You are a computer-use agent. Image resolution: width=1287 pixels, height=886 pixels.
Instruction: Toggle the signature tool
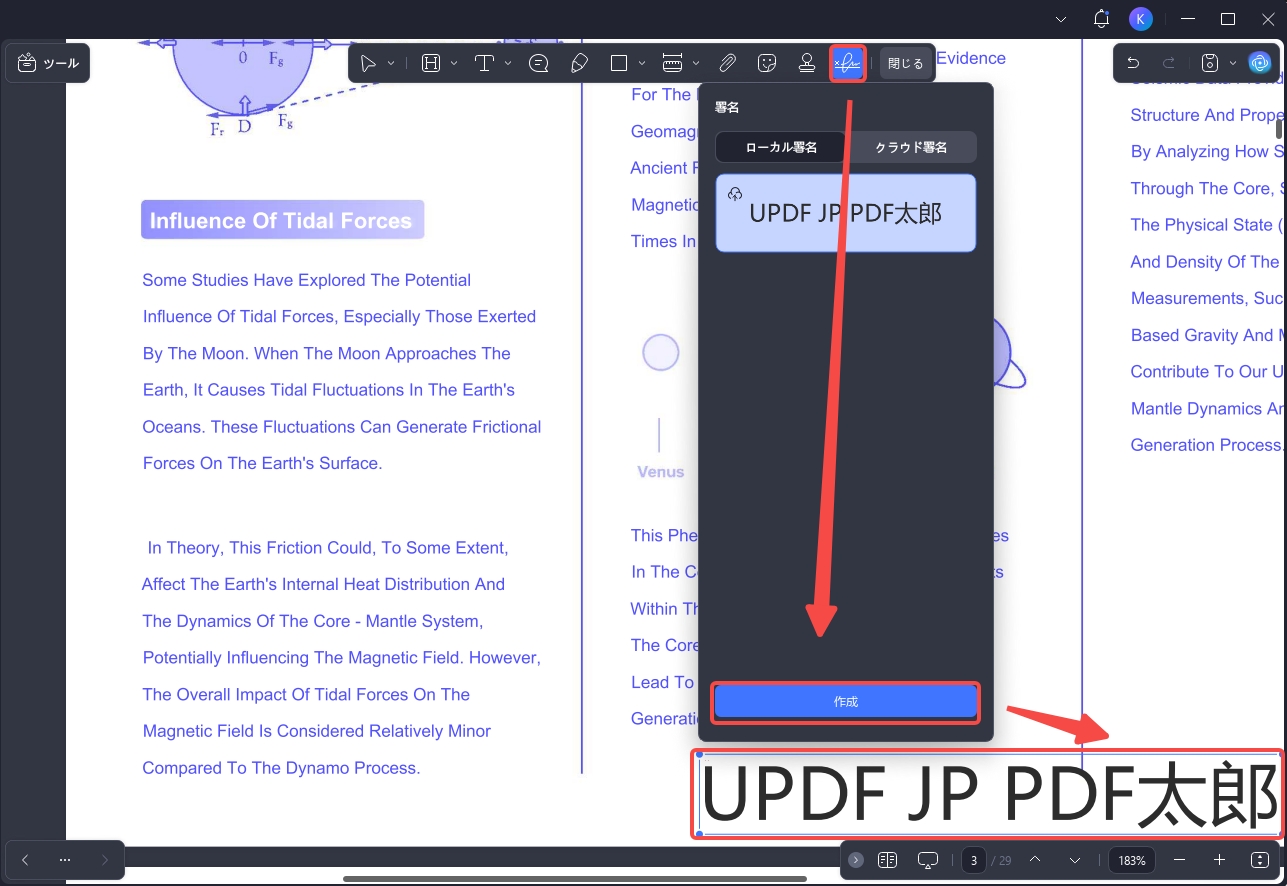click(x=847, y=63)
